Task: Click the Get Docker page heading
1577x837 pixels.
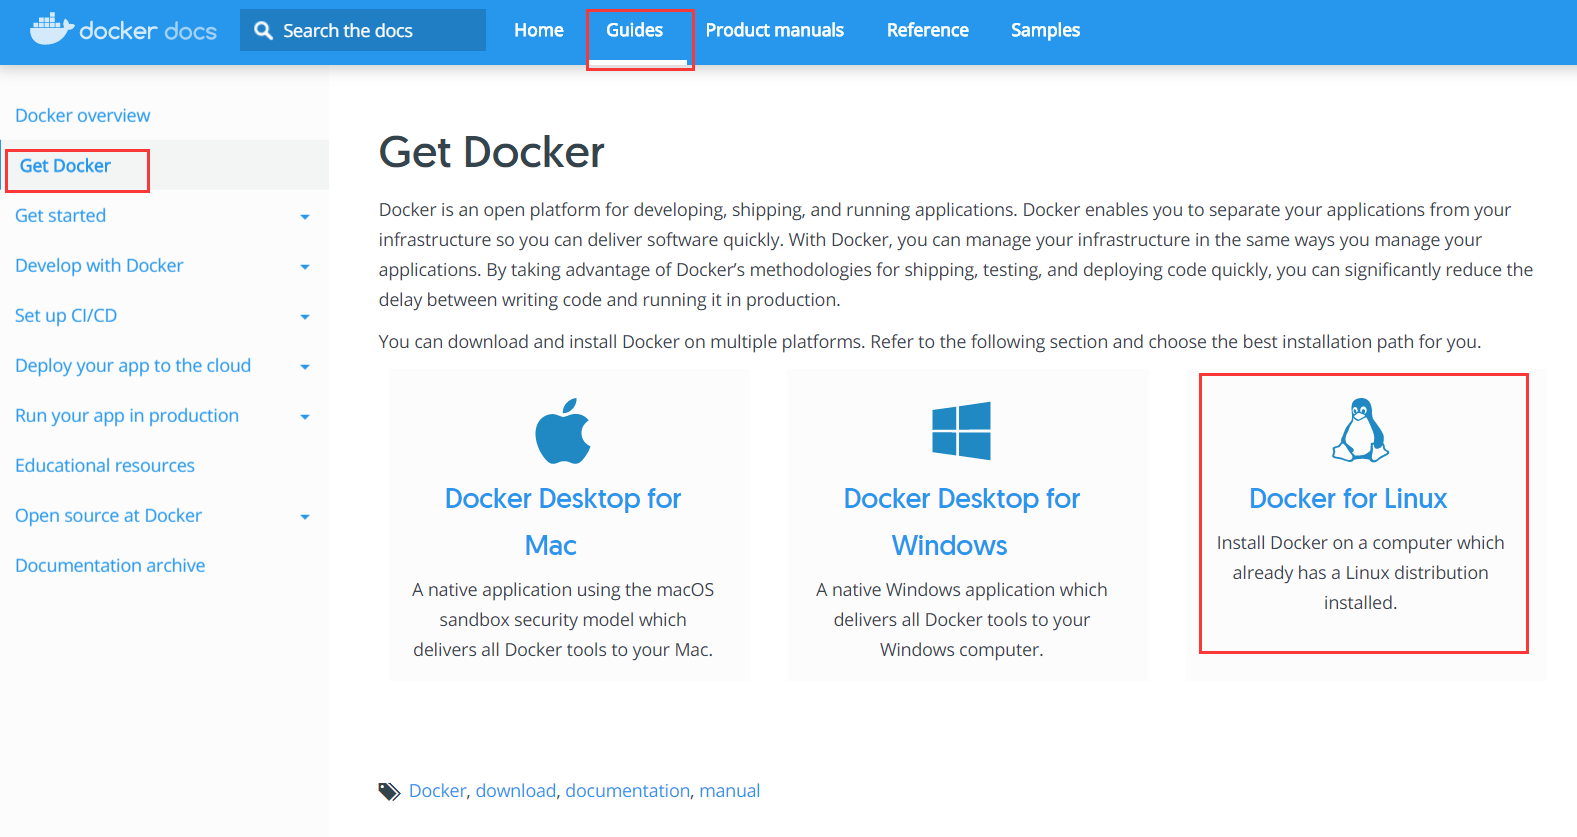Action: point(491,153)
